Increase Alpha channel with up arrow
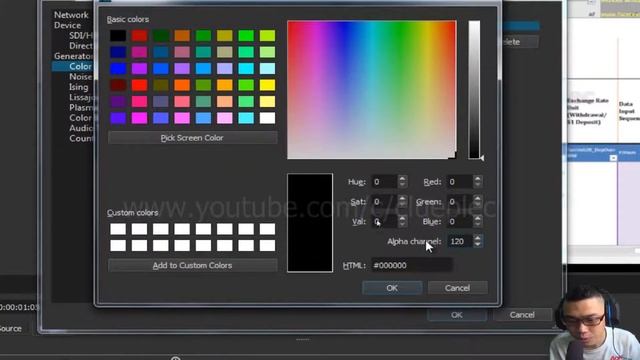The width and height of the screenshot is (640, 360). (478, 238)
